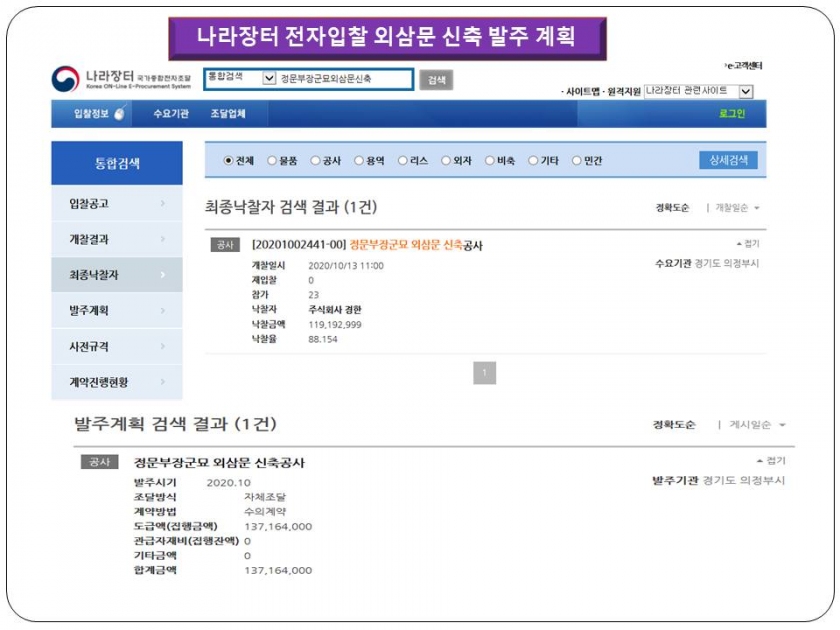Select the 외자 radio button
The height and width of the screenshot is (630, 840).
[446, 160]
